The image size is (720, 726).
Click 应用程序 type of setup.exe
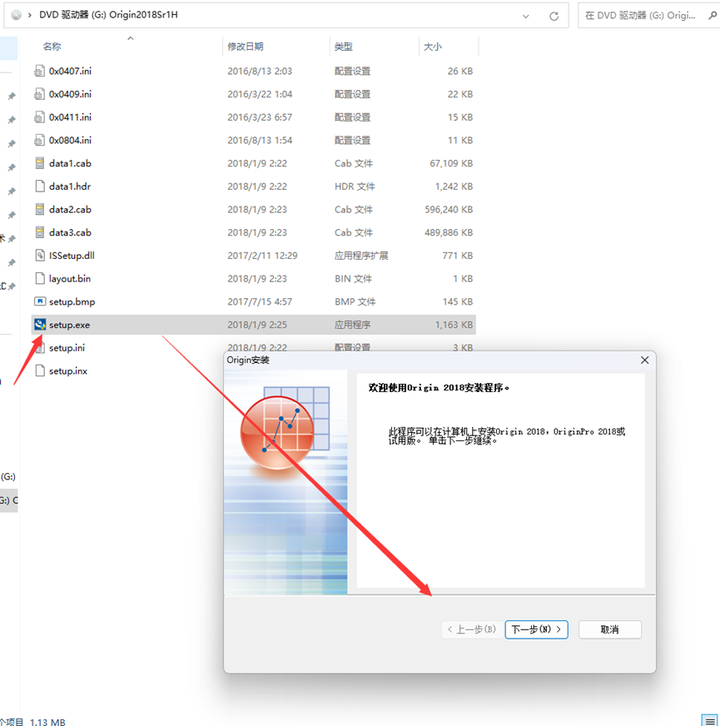(352, 325)
